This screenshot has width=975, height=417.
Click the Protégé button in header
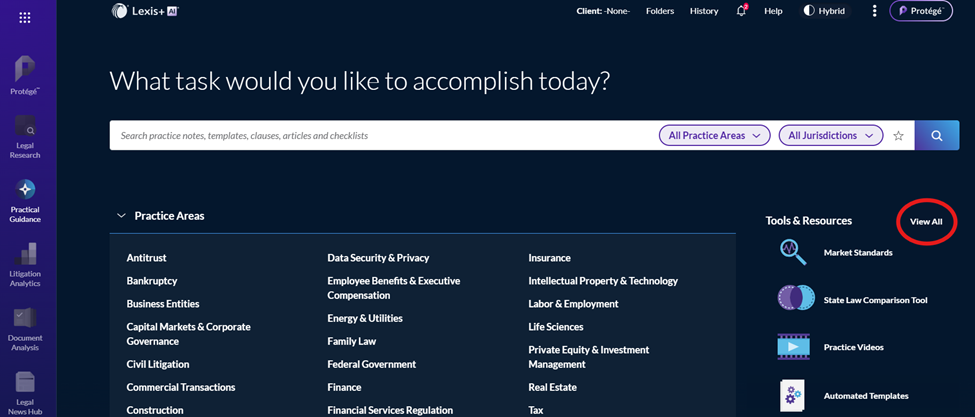pos(920,11)
